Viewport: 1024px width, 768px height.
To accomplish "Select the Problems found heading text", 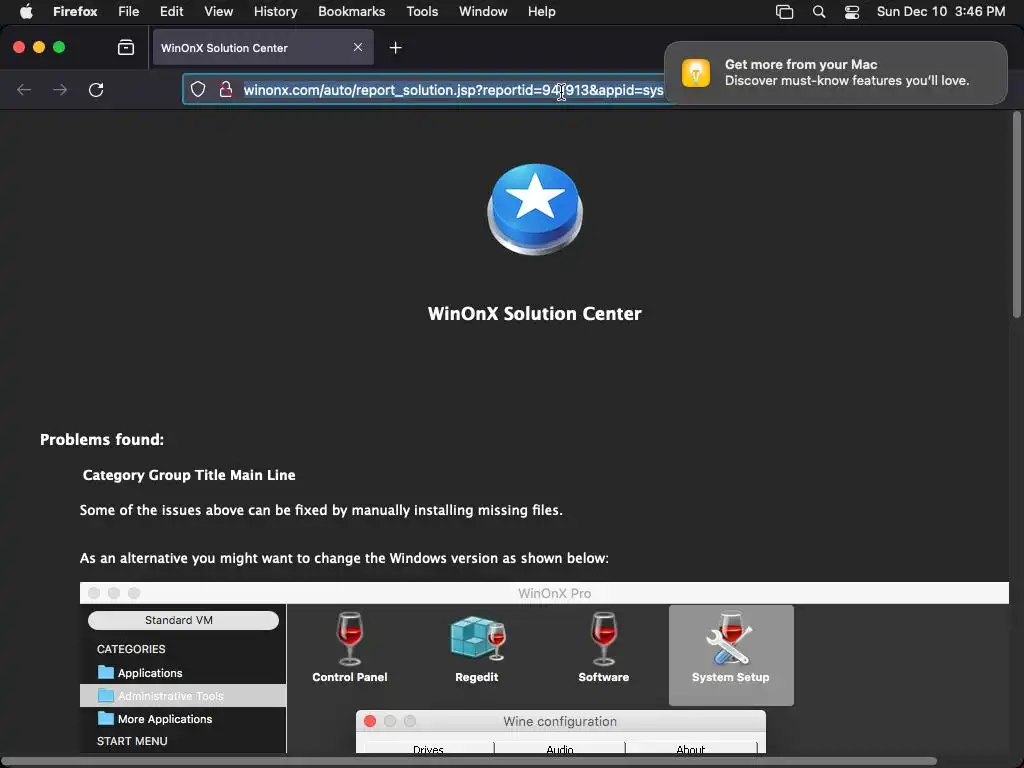I will [x=102, y=440].
